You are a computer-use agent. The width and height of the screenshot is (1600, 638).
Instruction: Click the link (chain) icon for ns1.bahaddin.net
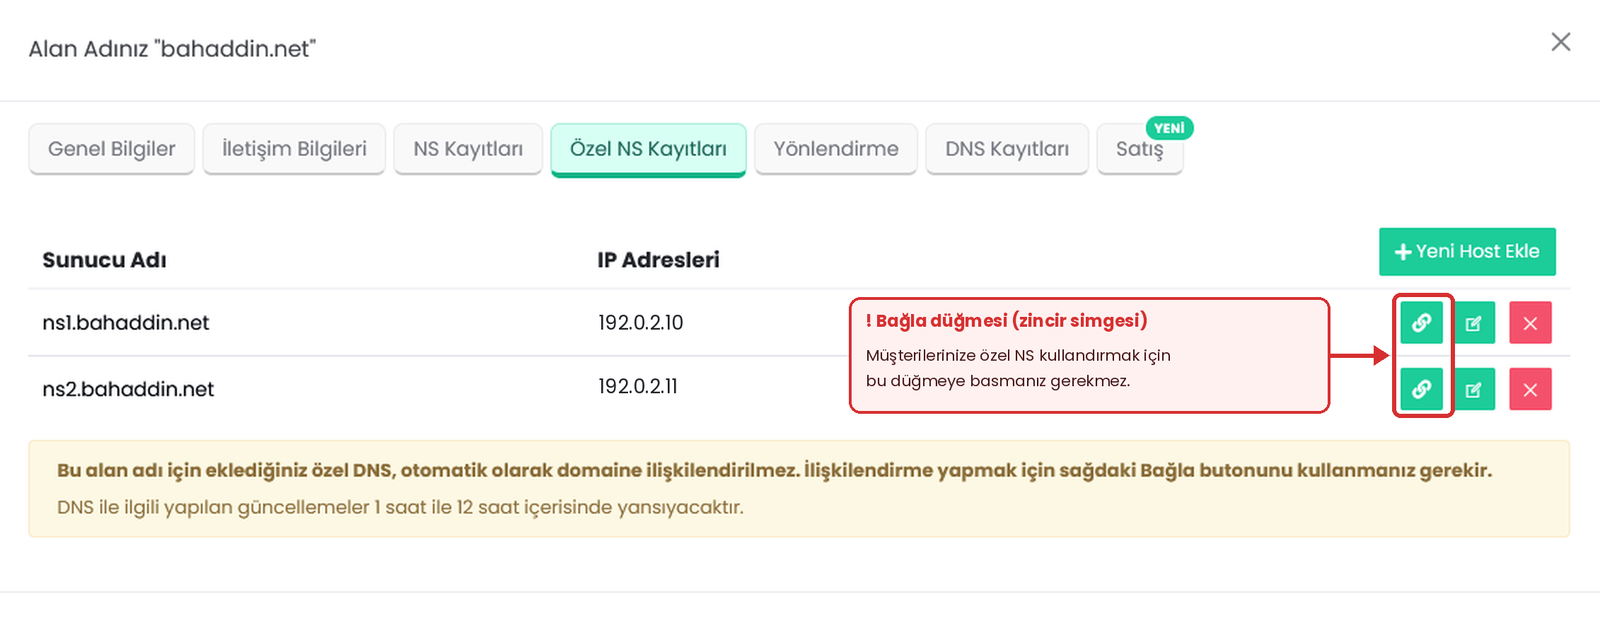(1421, 323)
